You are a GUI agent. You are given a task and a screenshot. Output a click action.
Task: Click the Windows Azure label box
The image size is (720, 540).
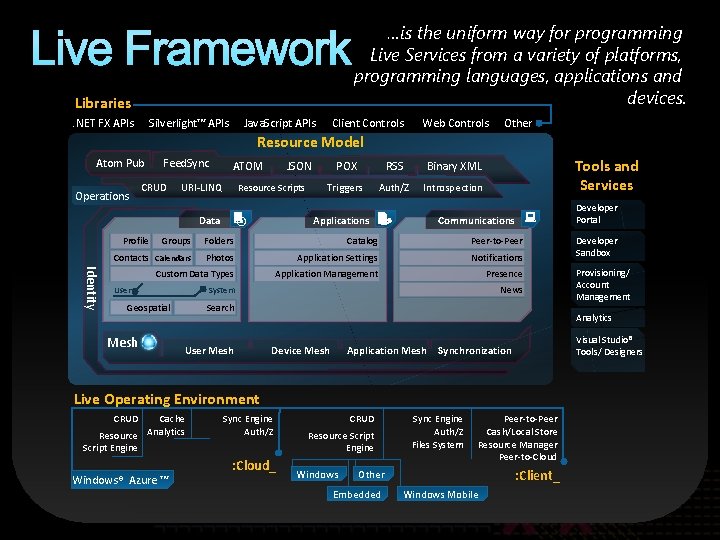pos(122,480)
